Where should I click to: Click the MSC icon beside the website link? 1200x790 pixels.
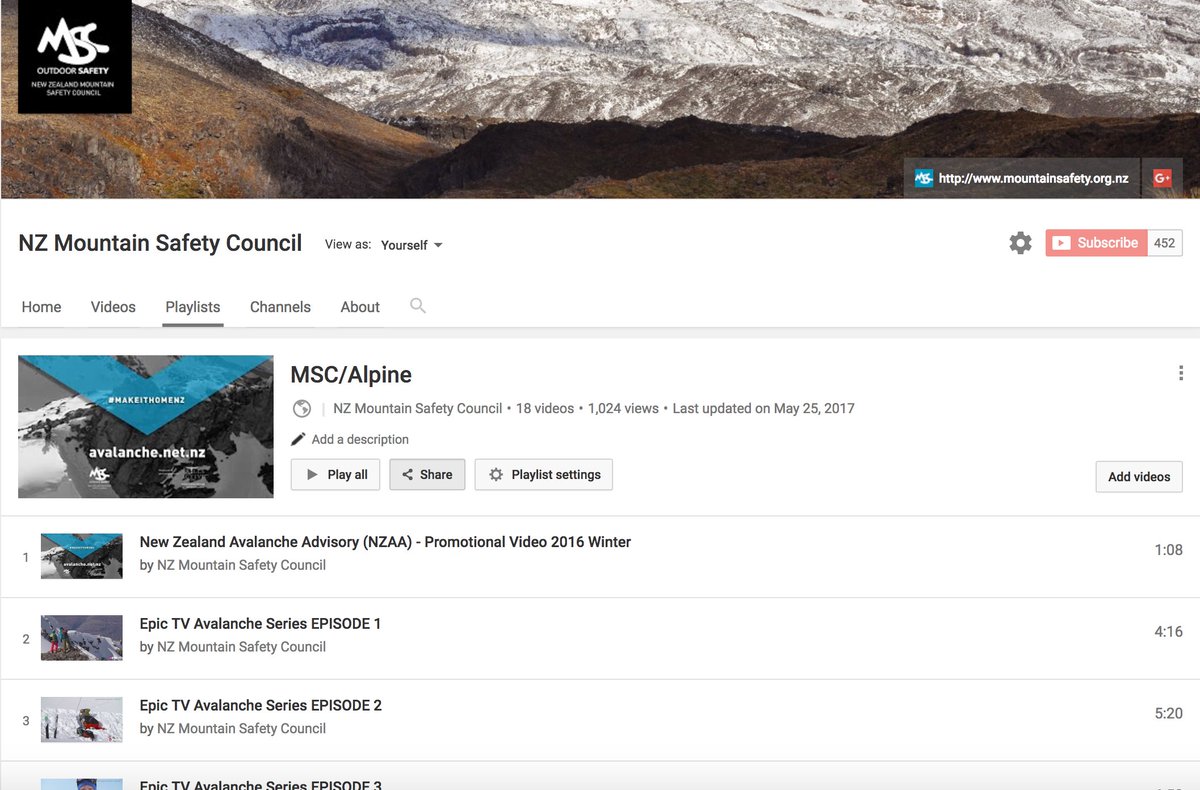coord(923,178)
